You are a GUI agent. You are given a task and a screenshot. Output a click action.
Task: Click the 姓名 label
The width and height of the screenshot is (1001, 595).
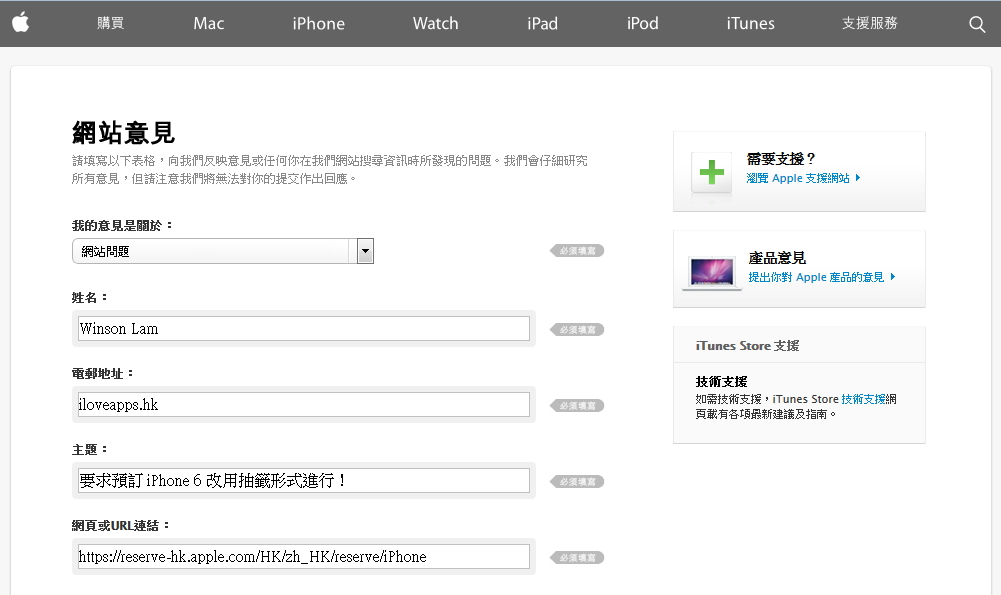89,298
